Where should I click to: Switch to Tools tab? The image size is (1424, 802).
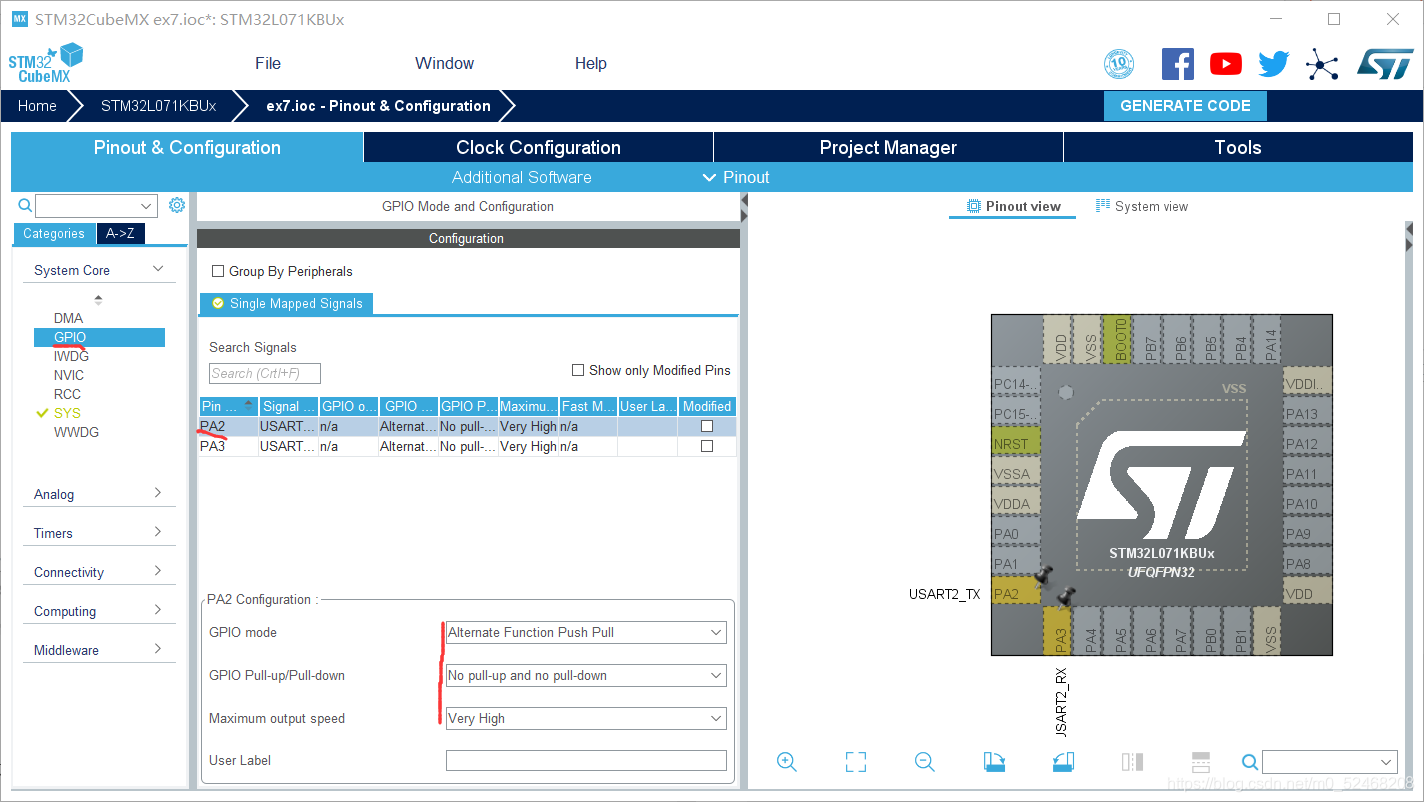point(1238,147)
